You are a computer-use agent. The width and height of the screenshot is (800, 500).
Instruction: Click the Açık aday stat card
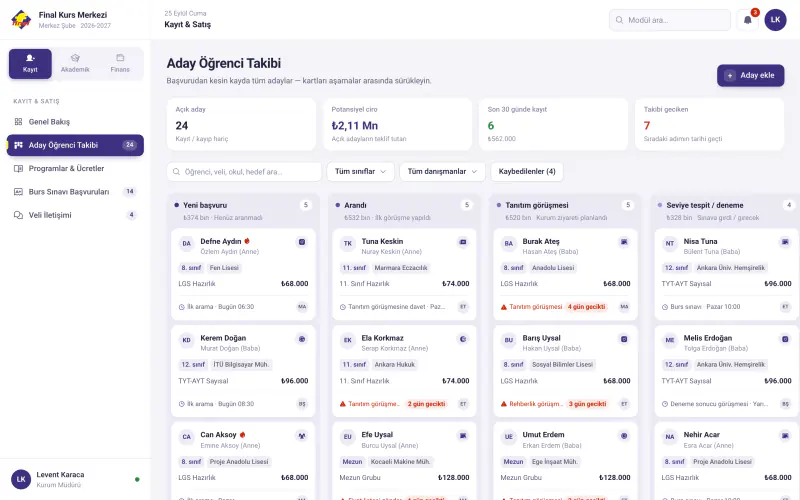[241, 124]
